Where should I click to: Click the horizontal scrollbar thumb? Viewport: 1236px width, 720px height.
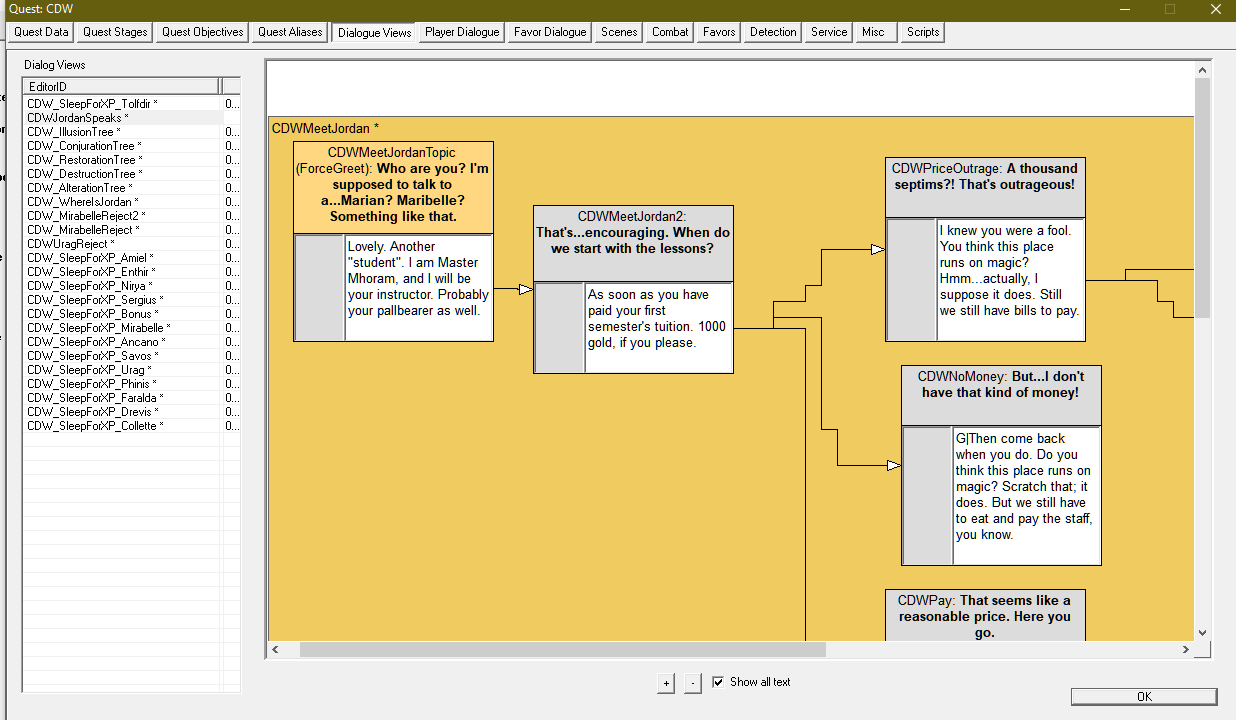563,649
